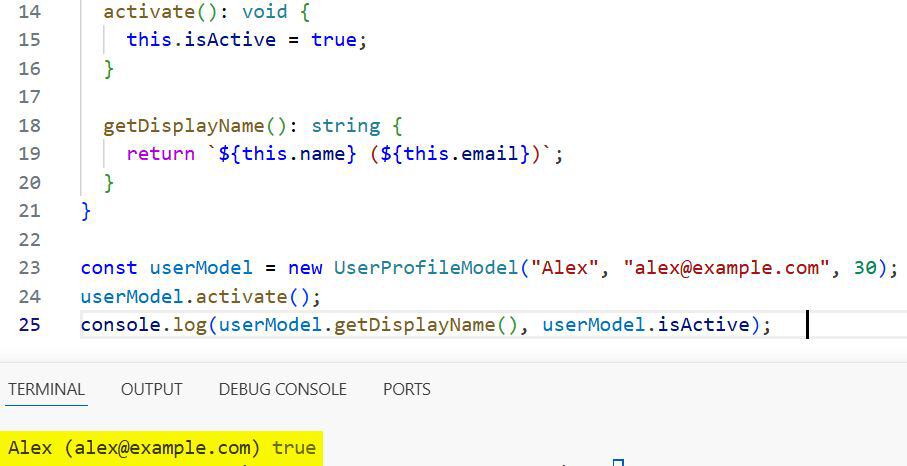Click line number 25 in gutter

(x=30, y=325)
